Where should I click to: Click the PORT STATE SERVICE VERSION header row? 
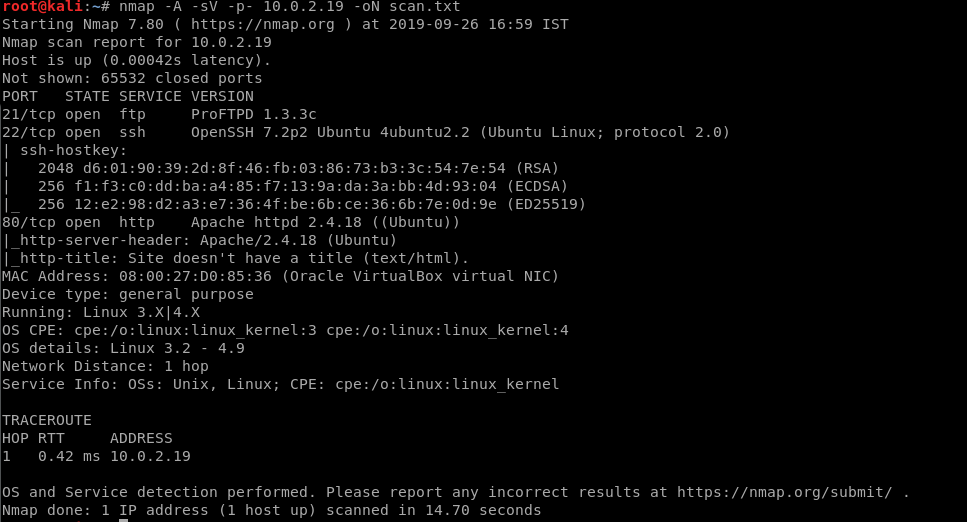pyautogui.click(x=128, y=97)
